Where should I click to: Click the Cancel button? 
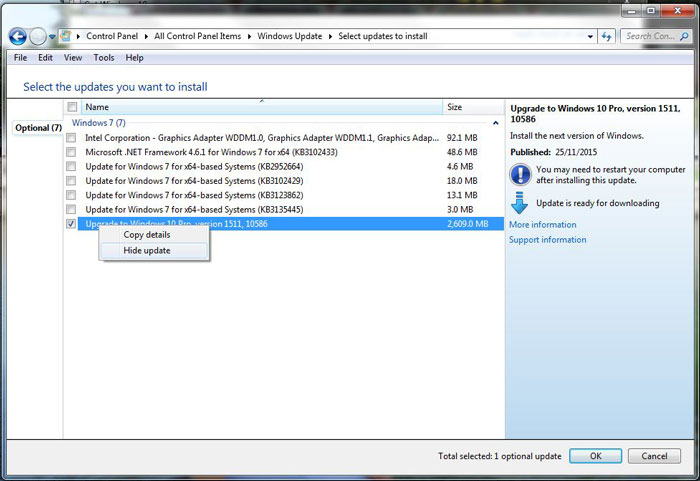[x=654, y=456]
